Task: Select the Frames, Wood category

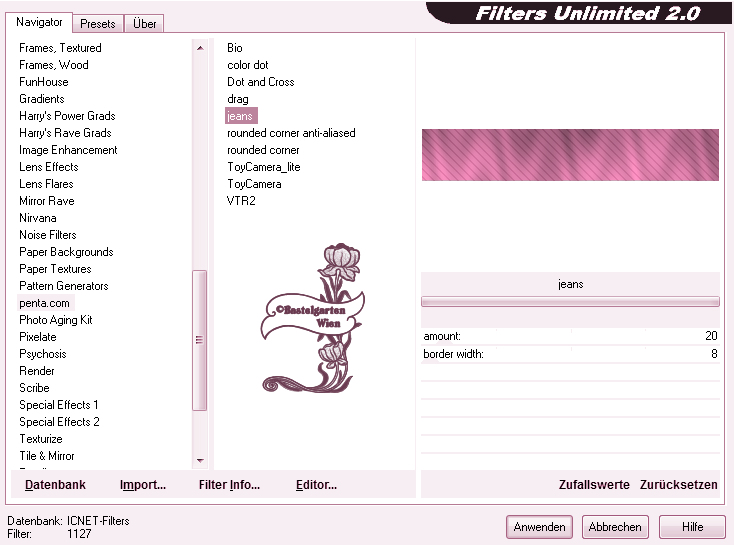Action: [x=53, y=65]
